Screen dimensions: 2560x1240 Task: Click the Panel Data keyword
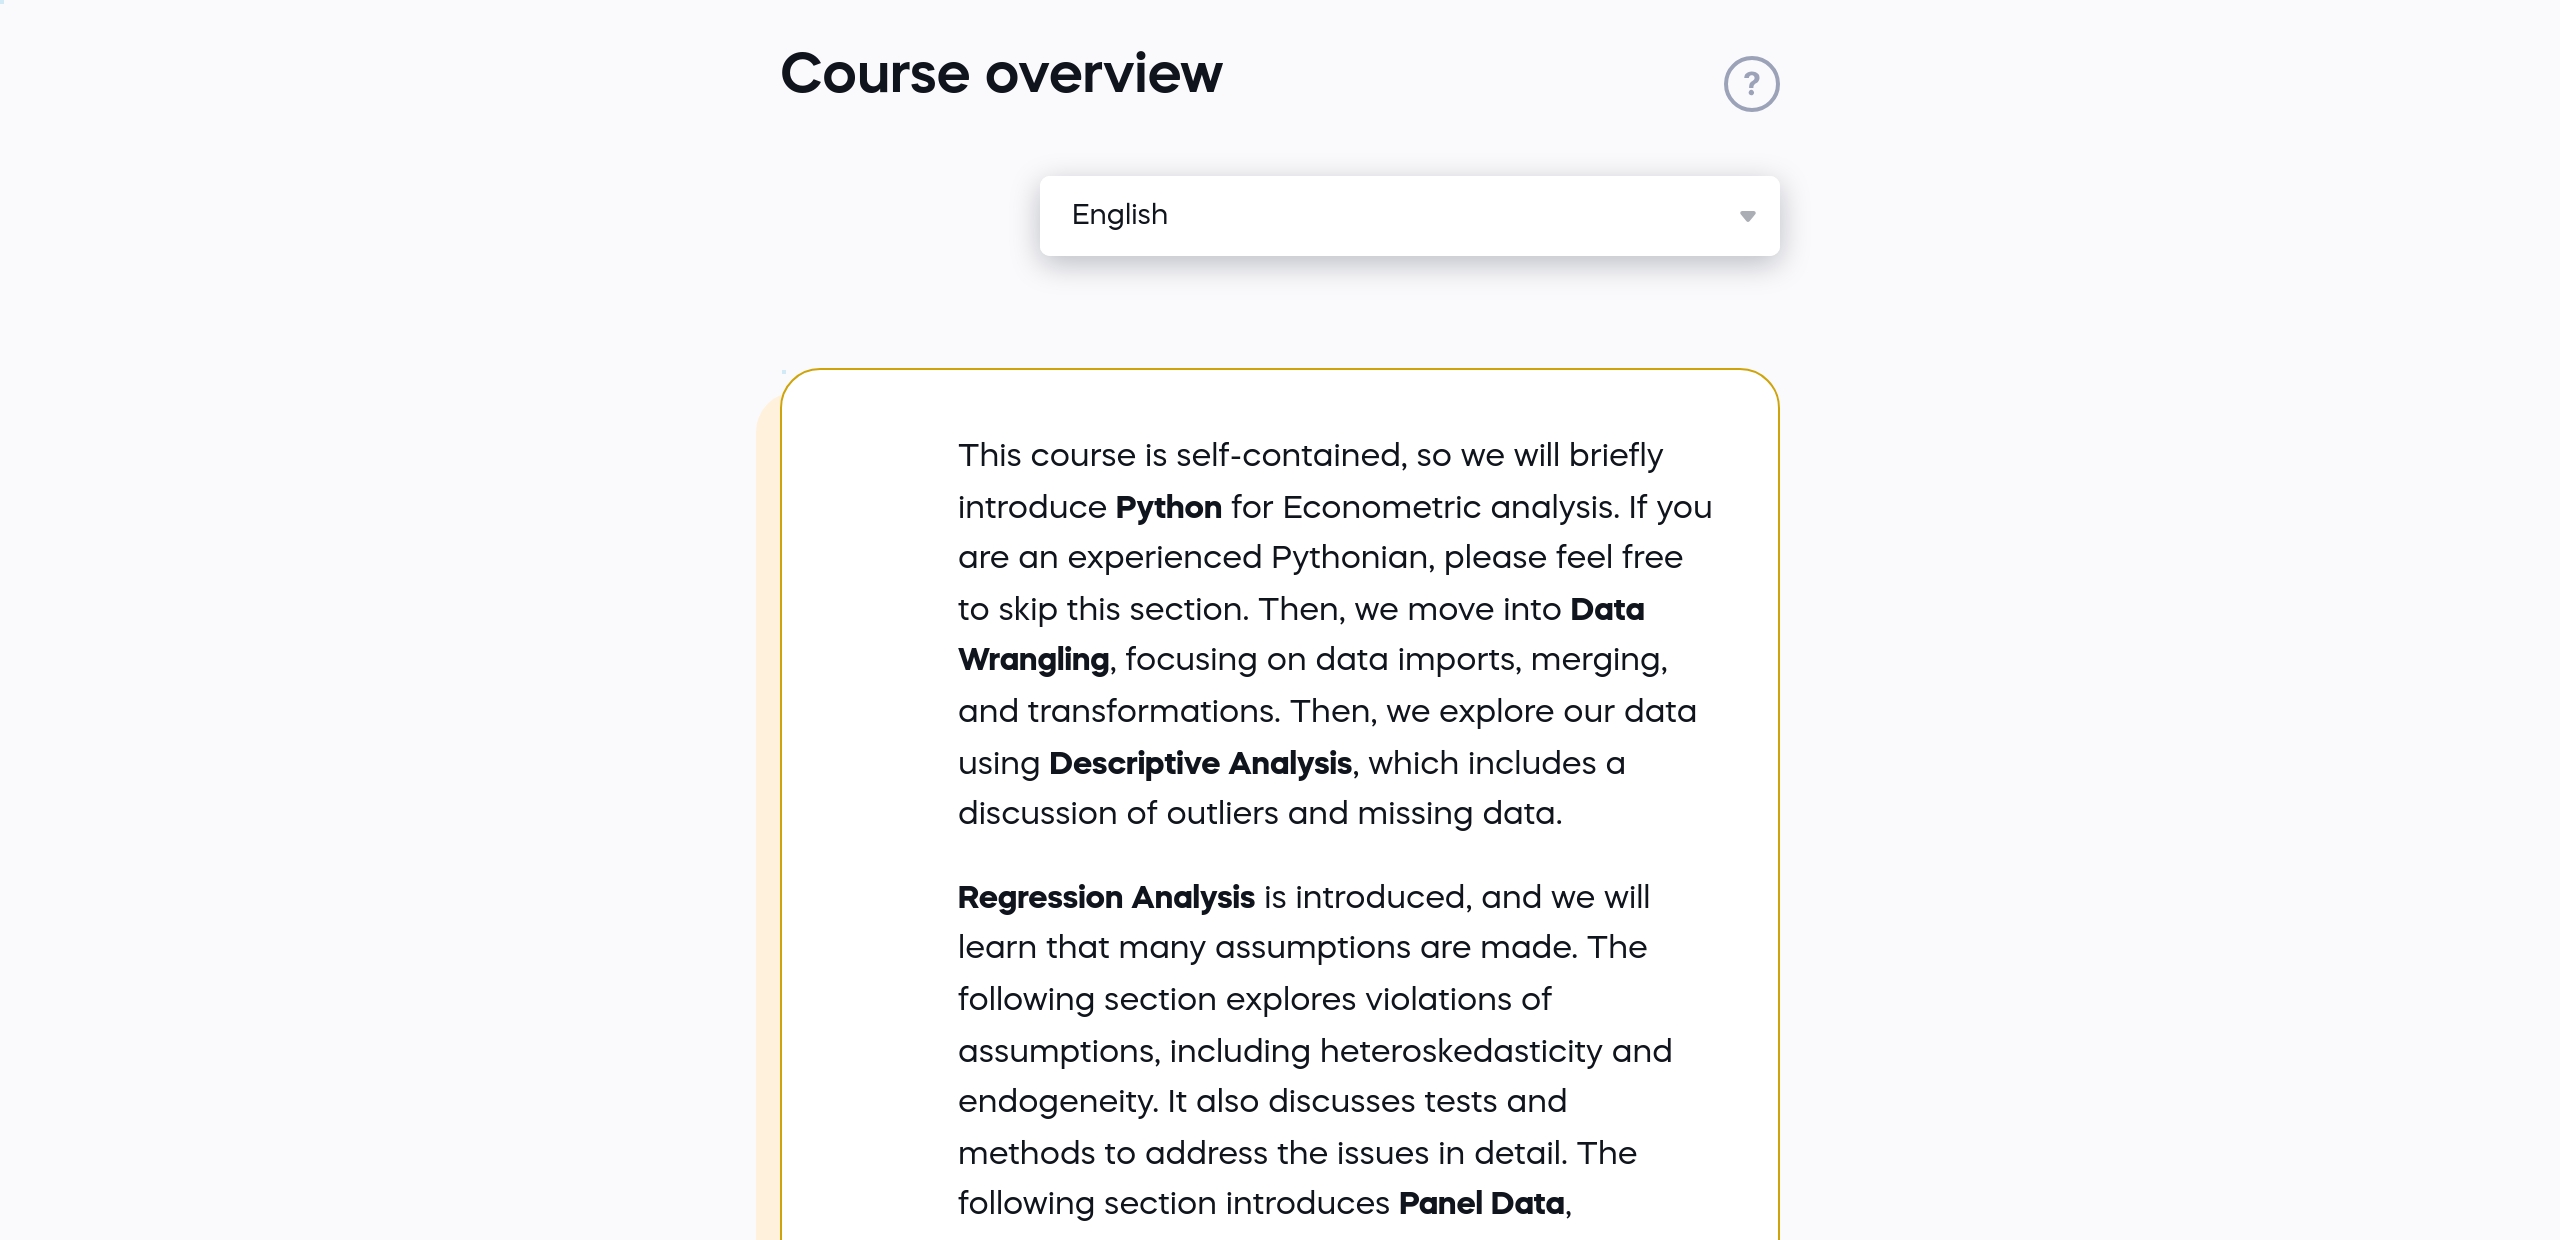point(1481,1204)
